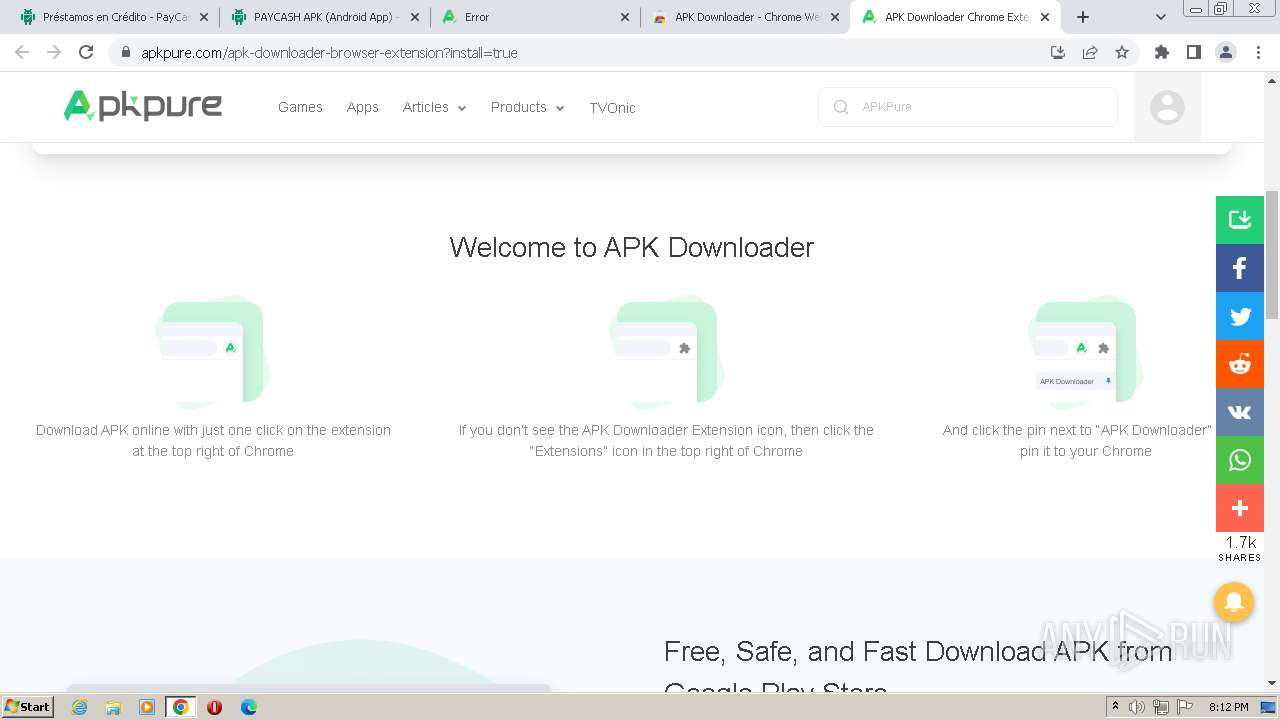Screen dimensions: 1280x720
Task: Open the TVOnic link
Action: pyautogui.click(x=612, y=107)
